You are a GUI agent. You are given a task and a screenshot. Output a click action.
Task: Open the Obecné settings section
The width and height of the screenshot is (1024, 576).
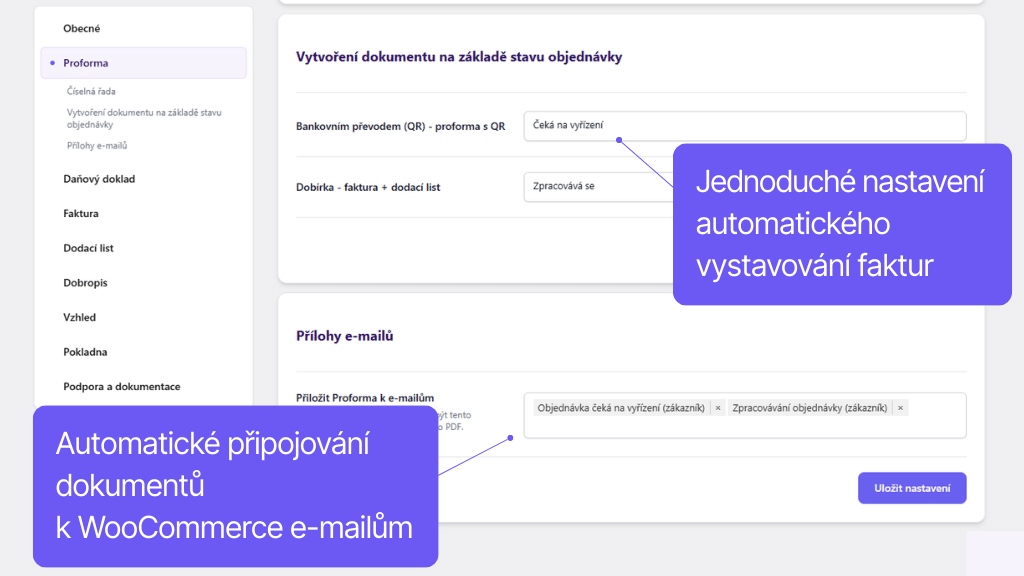[x=82, y=29]
